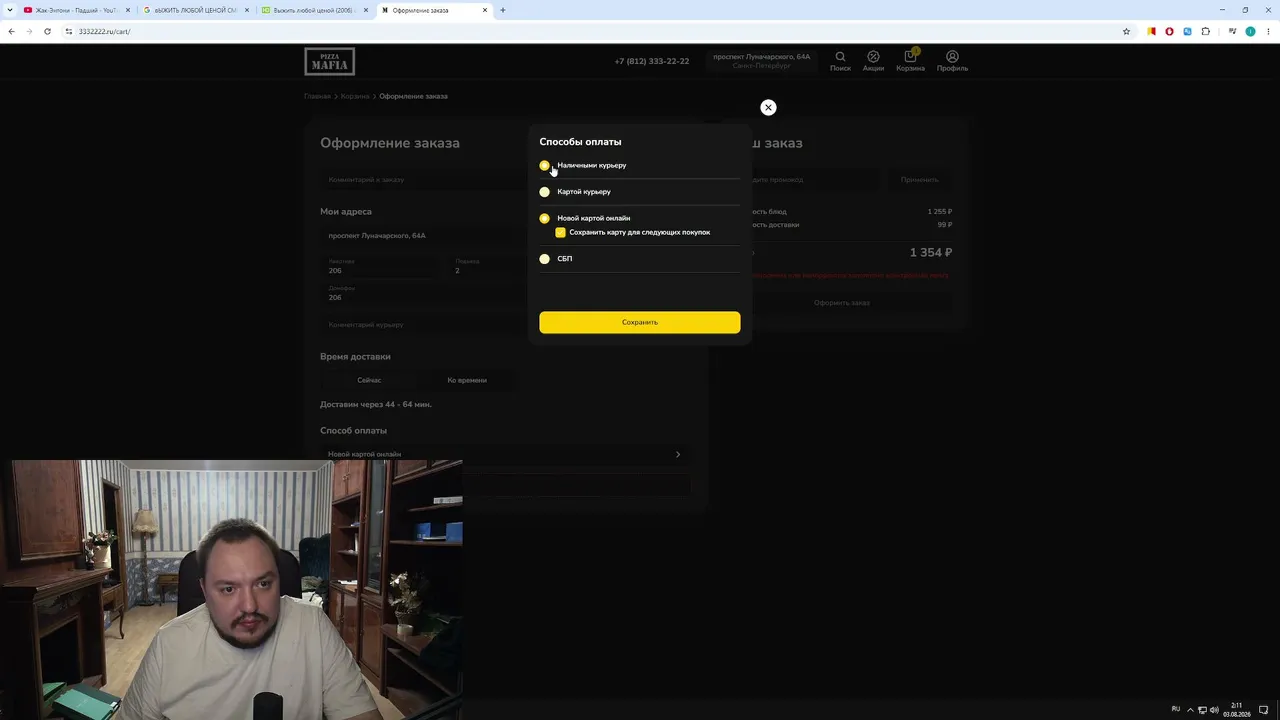Select СБП payment option
1280x720 pixels.
[x=544, y=259]
